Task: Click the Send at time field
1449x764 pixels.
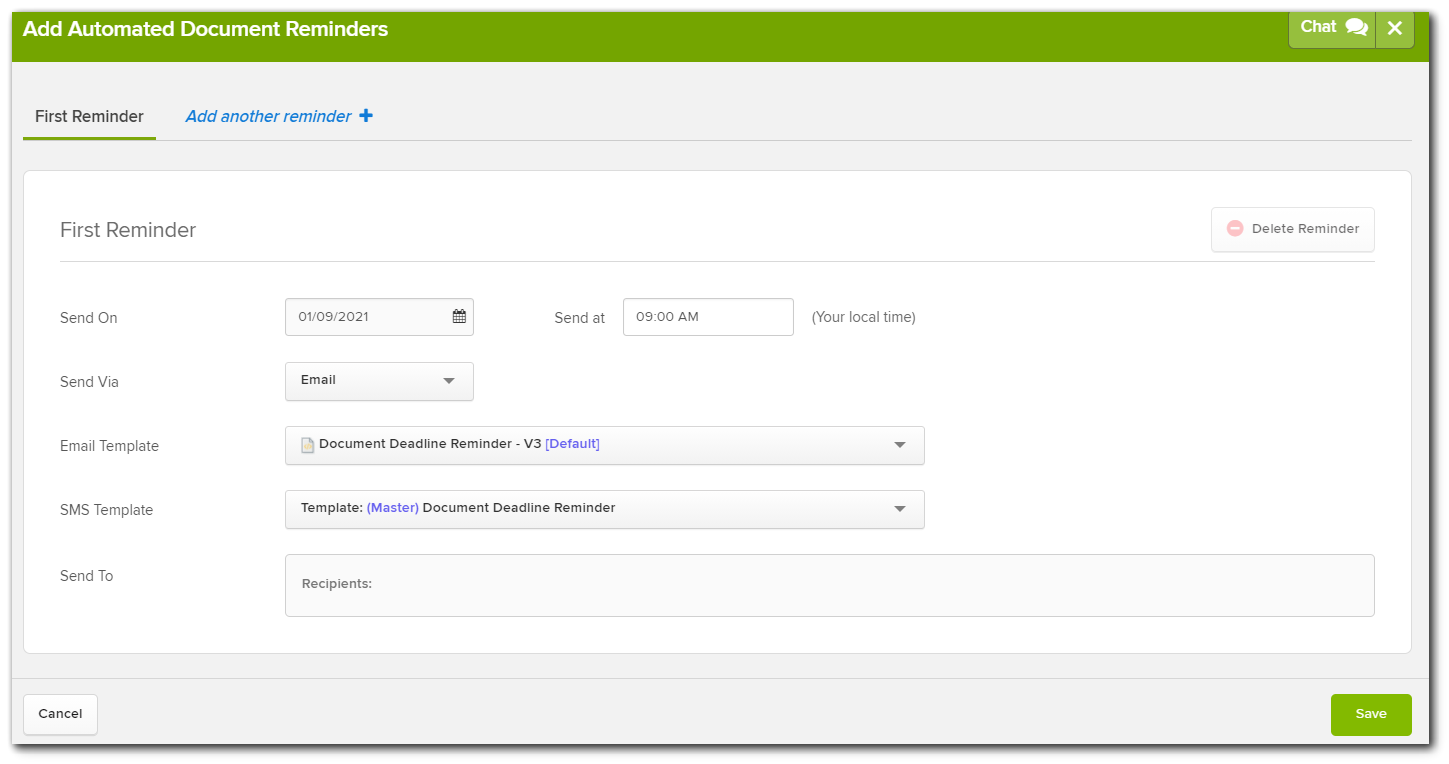Action: coord(708,316)
